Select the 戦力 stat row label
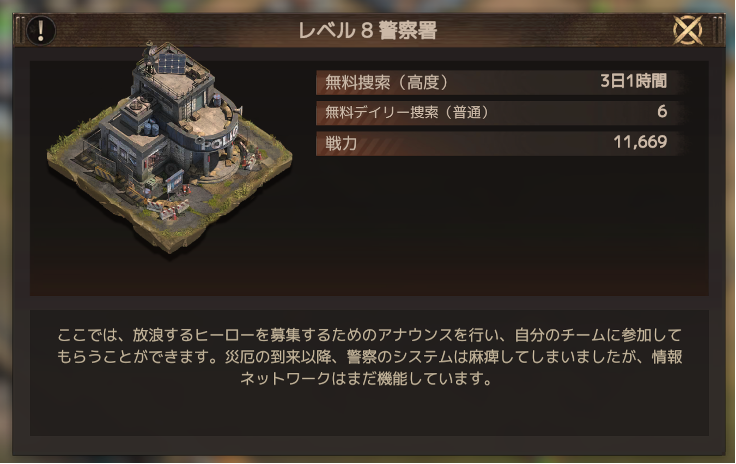 coord(341,143)
